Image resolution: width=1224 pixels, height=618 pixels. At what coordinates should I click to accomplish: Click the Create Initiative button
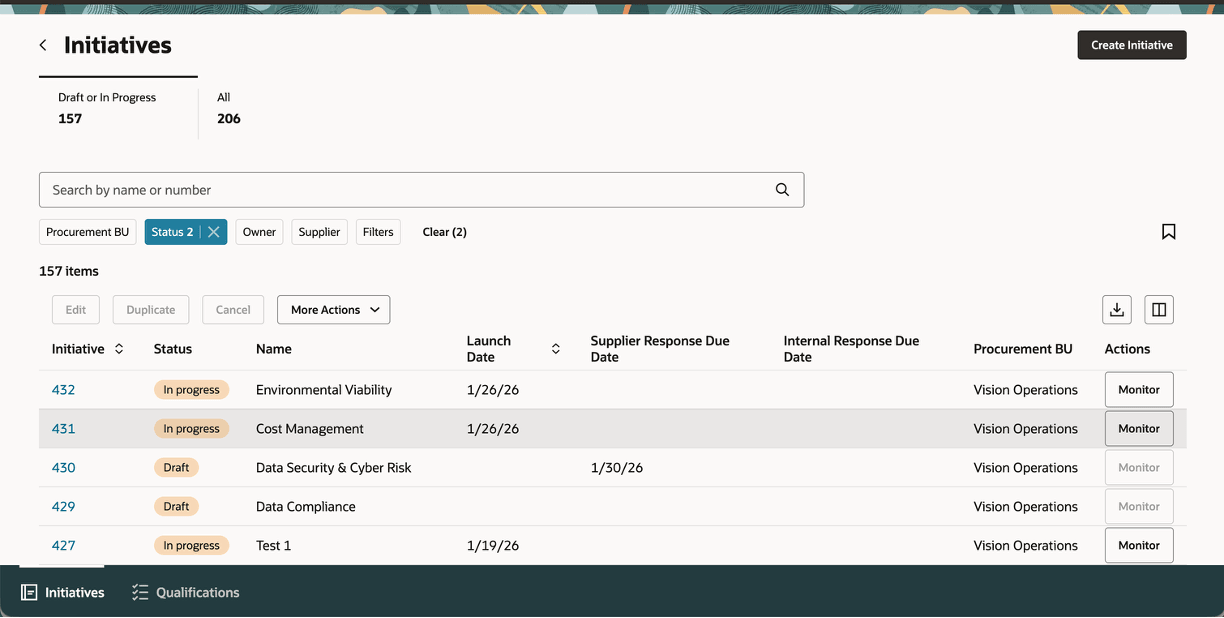(x=1131, y=44)
